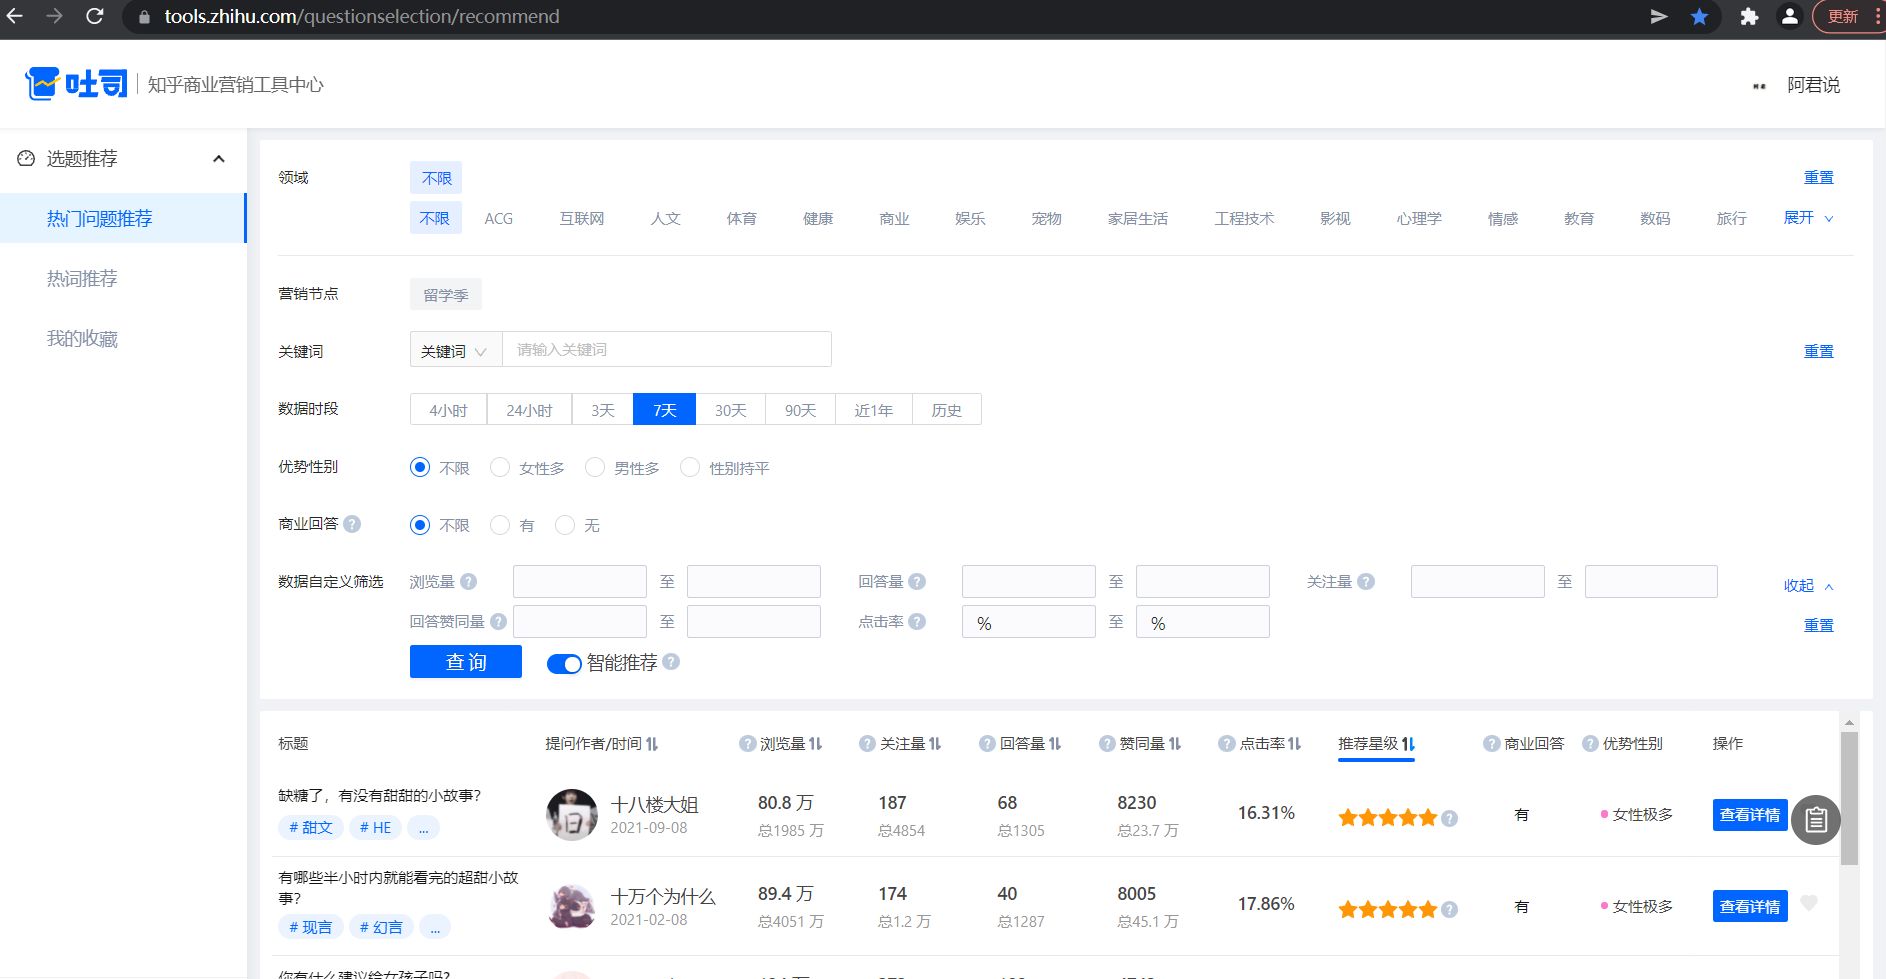Click help icon beside 回答赞同量 filter

(x=498, y=621)
